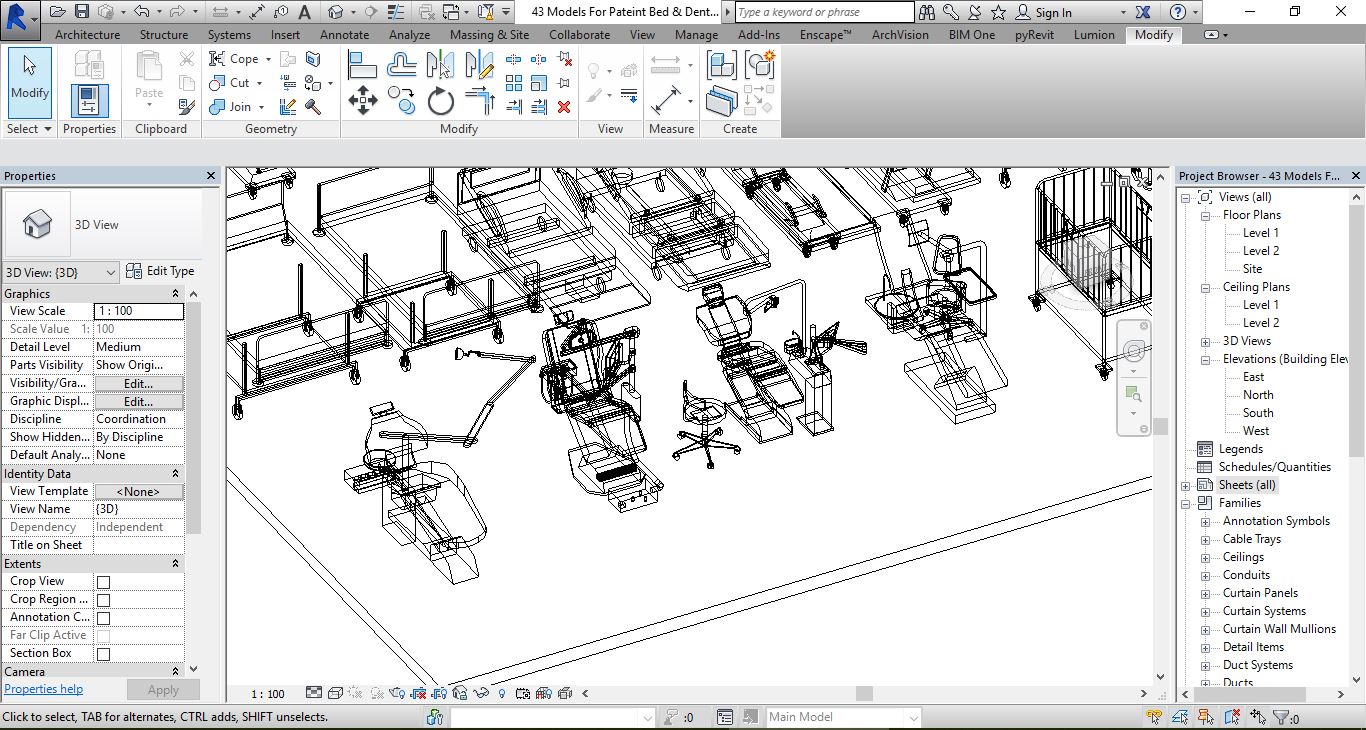Select the Move tool in Modify panel
Image resolution: width=1366 pixels, height=730 pixels.
click(362, 100)
